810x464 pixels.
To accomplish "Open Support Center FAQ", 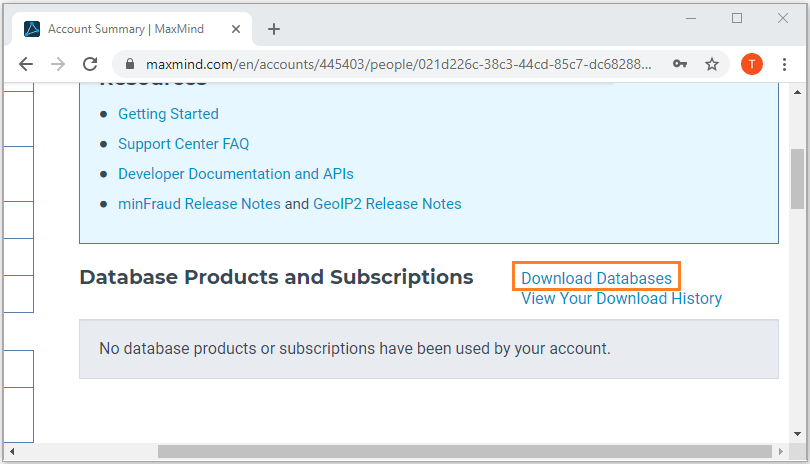I will pos(183,144).
